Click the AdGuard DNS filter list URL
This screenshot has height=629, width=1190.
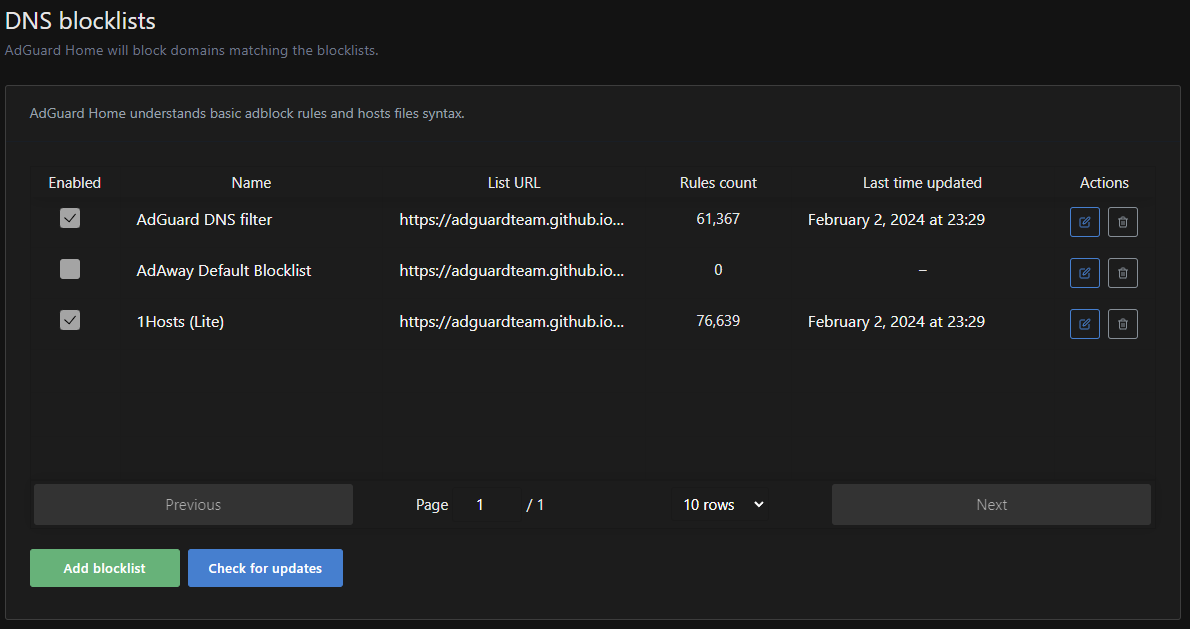point(512,220)
